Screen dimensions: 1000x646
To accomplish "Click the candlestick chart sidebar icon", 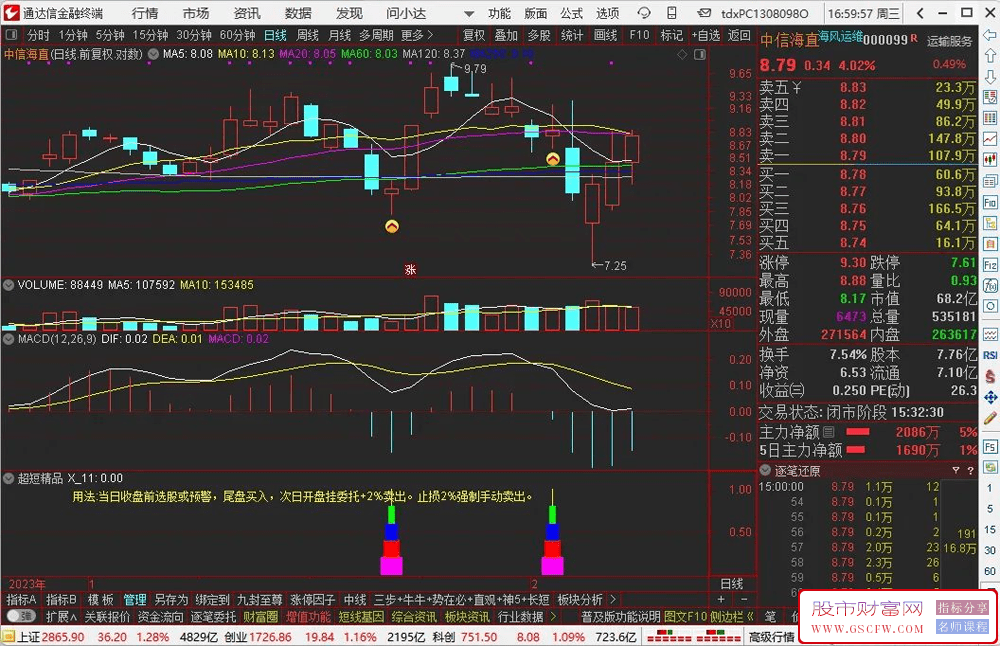I will point(990,159).
